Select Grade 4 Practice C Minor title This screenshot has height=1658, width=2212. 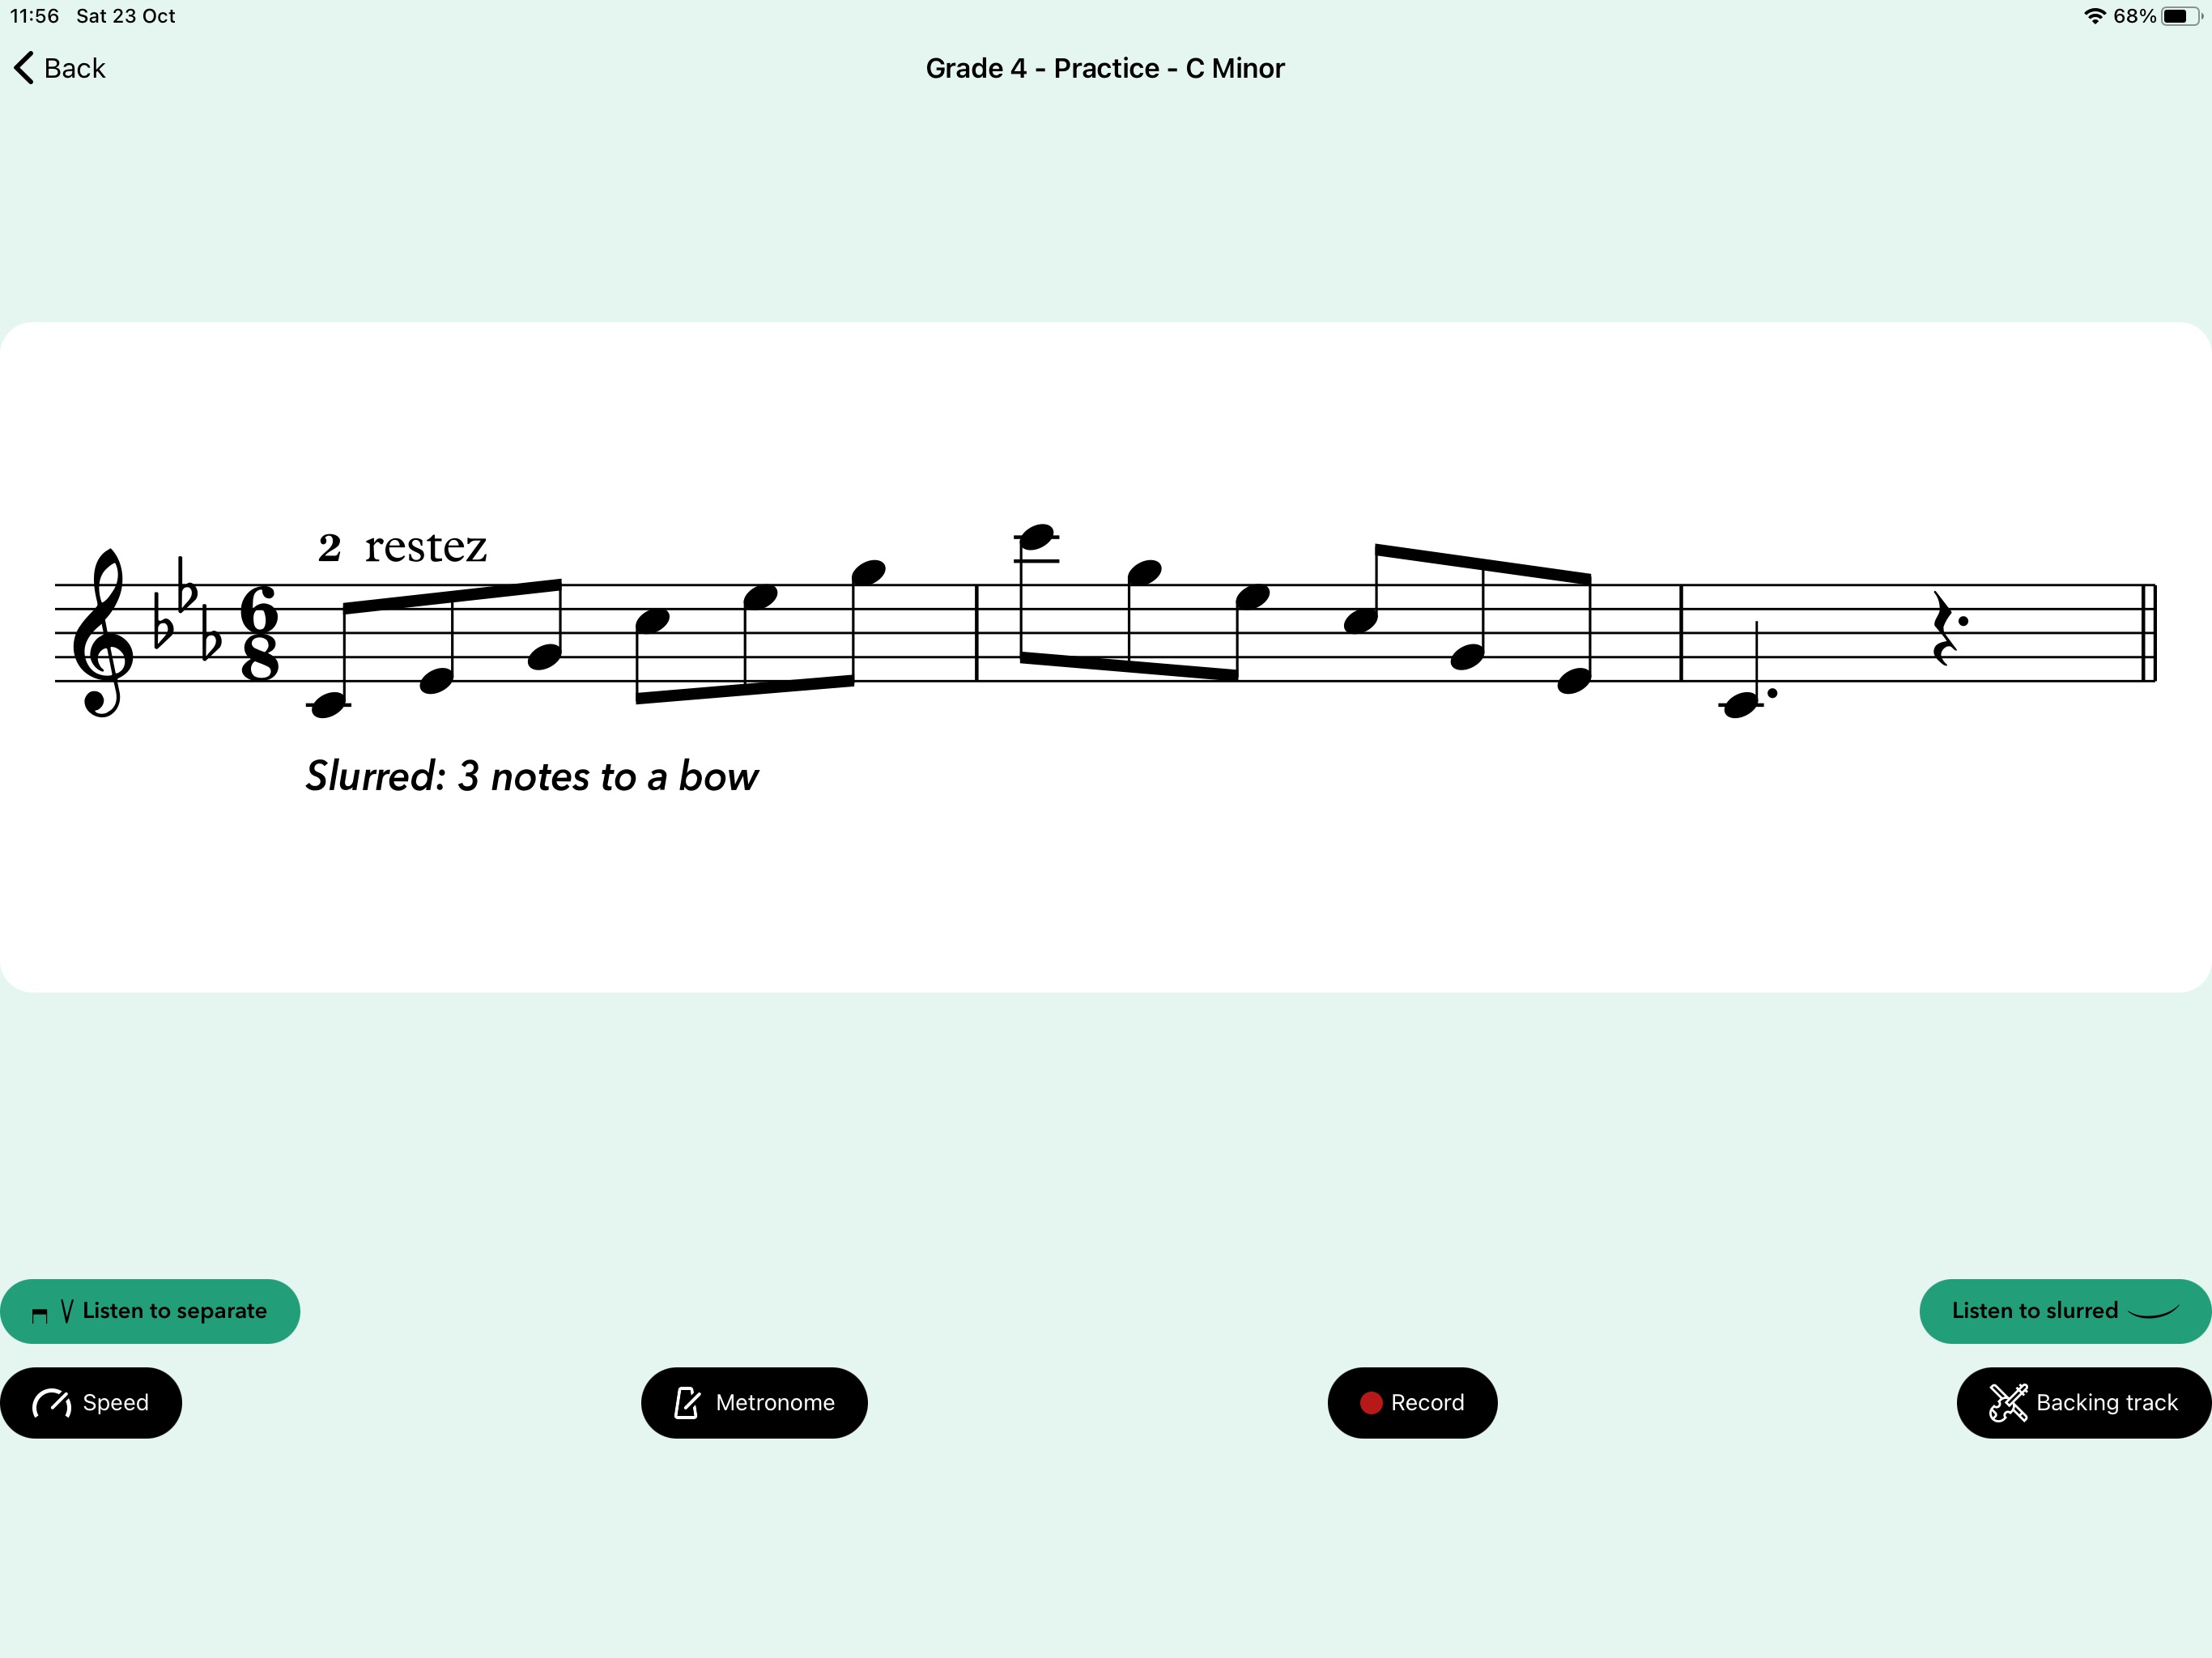[x=1104, y=68]
